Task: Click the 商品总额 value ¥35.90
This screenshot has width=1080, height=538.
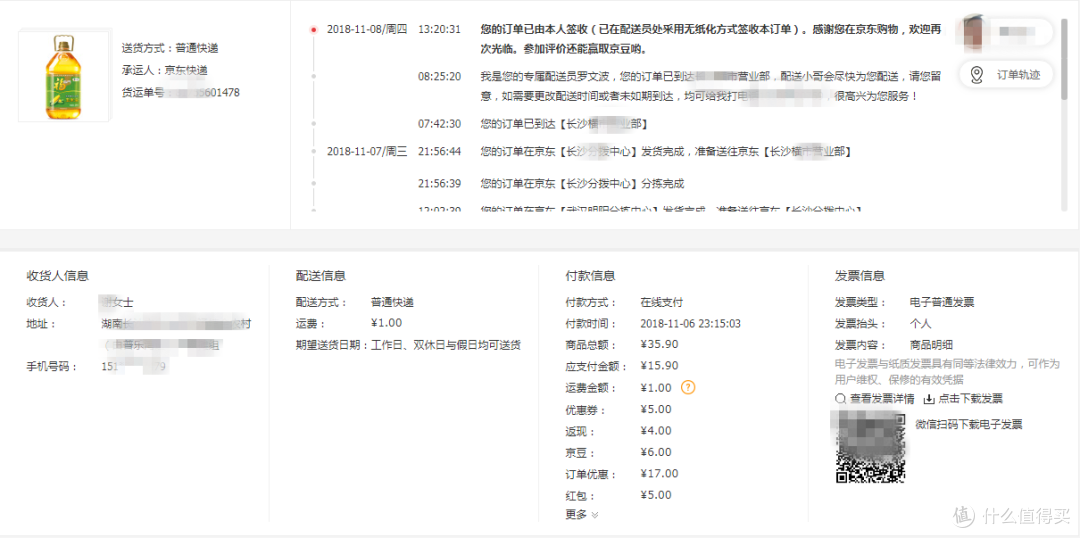Action: pos(659,345)
